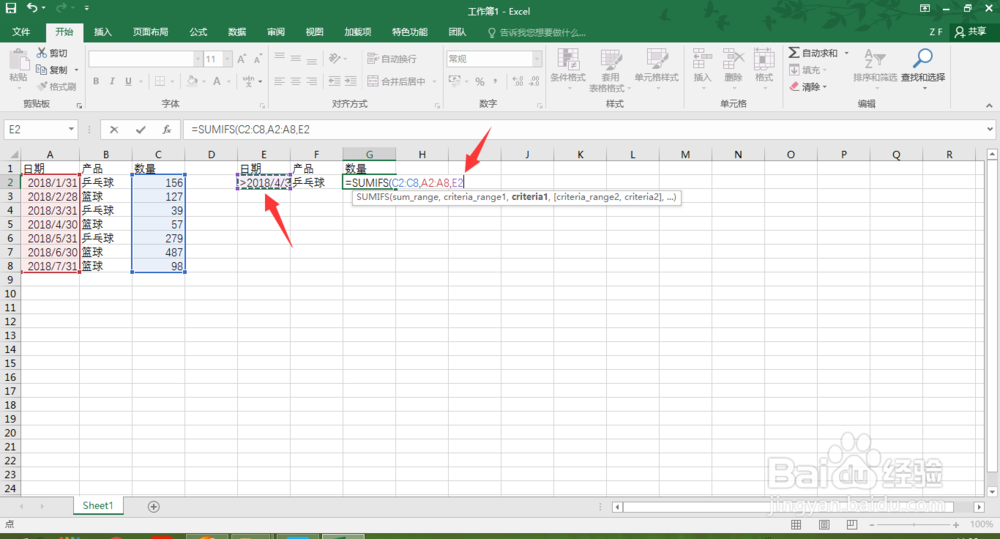Click the Format Painter button
The width and height of the screenshot is (1000, 539).
[57, 86]
